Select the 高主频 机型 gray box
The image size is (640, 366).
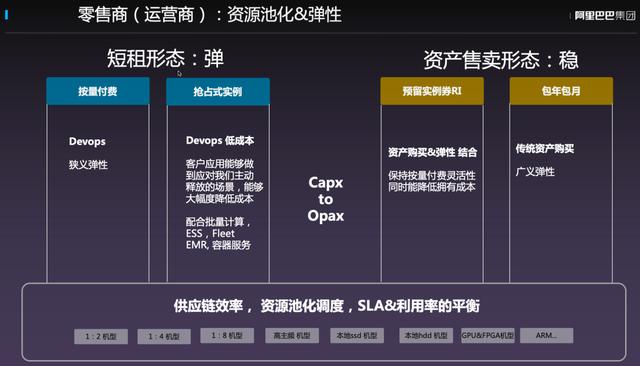click(x=292, y=336)
